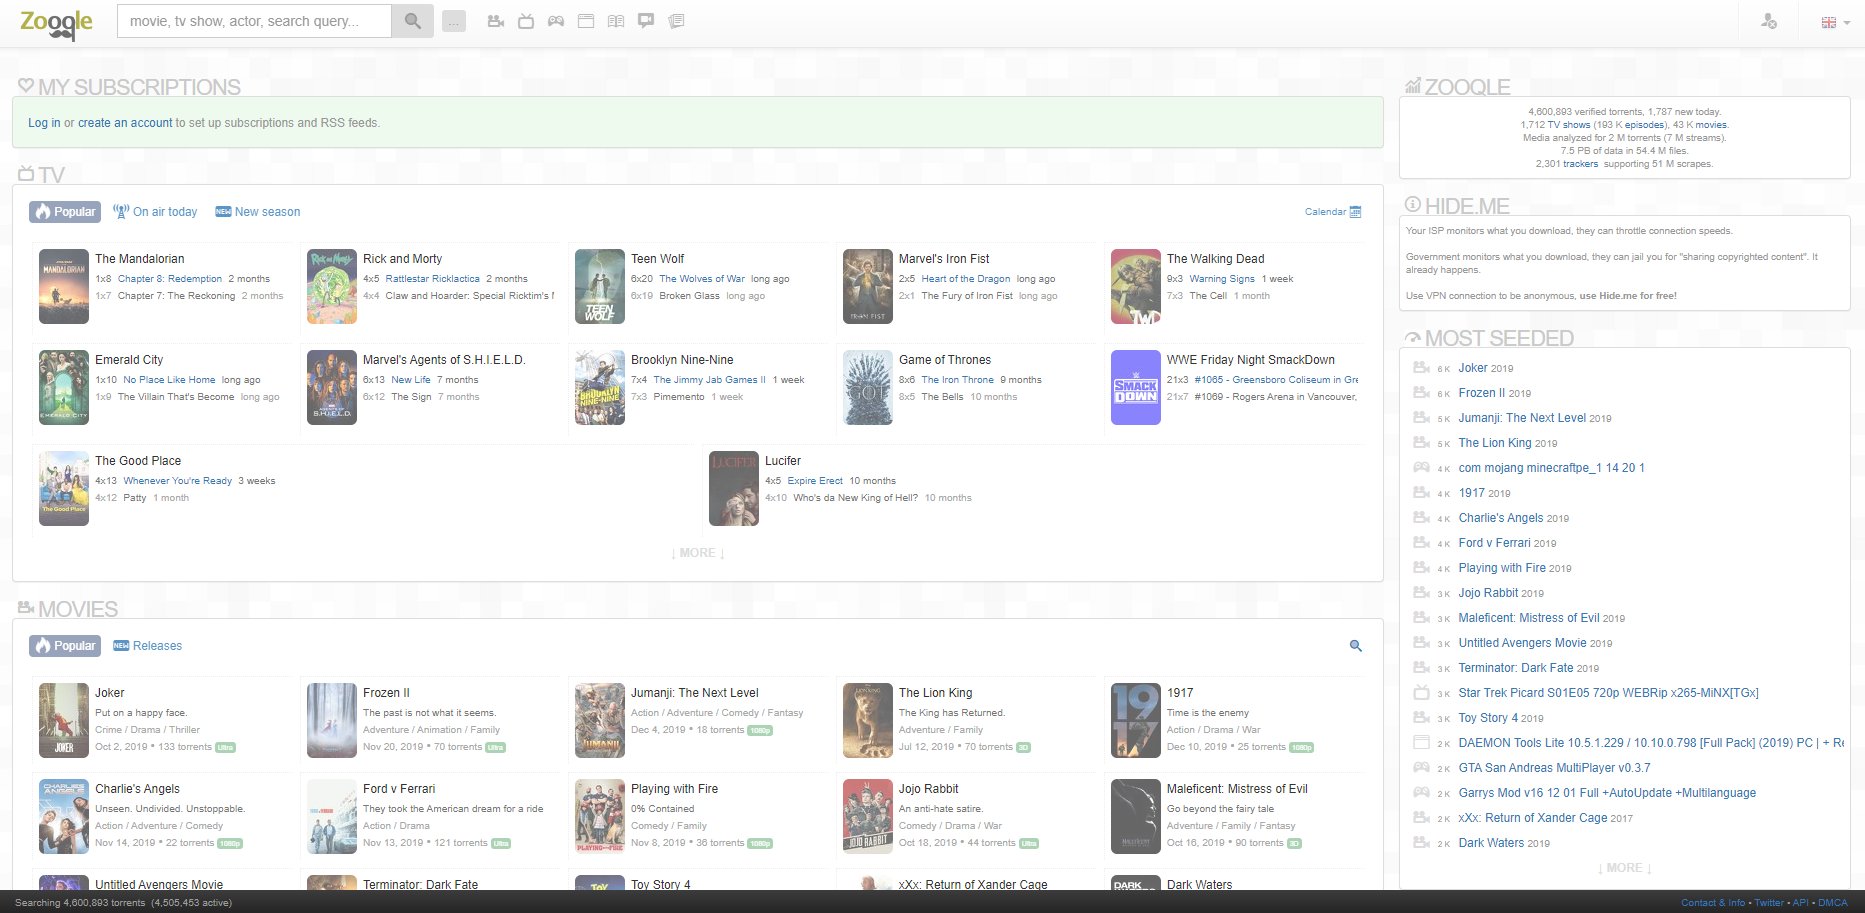Click the magnifier search button
Screen dimensions: 1865x913
tap(412, 21)
